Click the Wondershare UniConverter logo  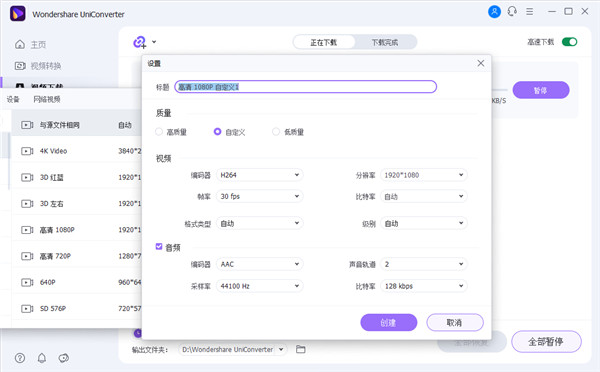18,14
